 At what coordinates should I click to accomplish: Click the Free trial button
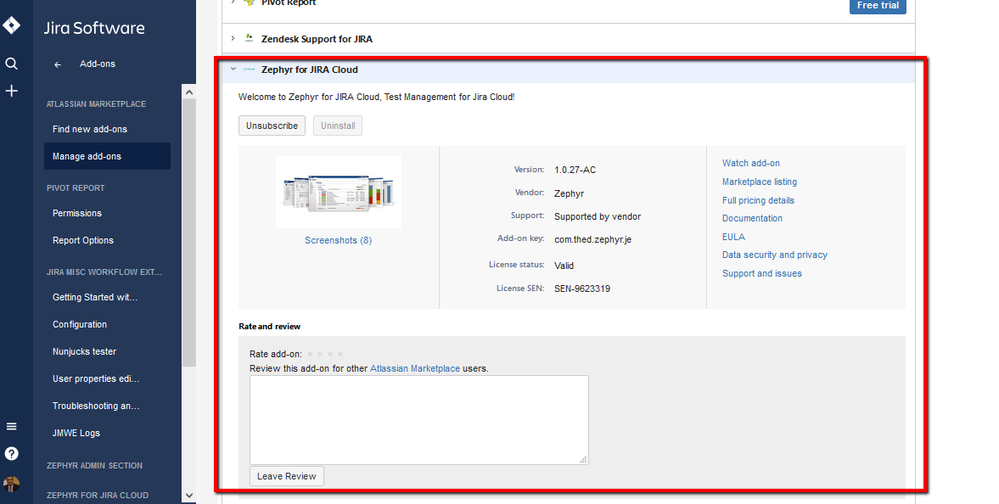pos(878,5)
